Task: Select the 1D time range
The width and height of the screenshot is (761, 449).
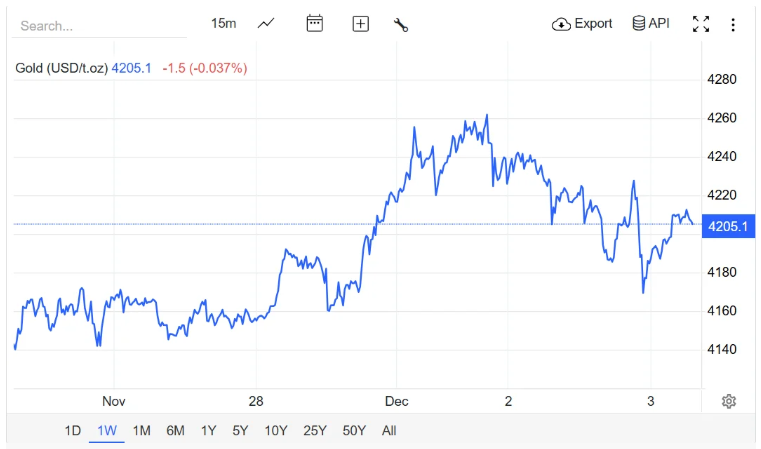Action: [73, 431]
